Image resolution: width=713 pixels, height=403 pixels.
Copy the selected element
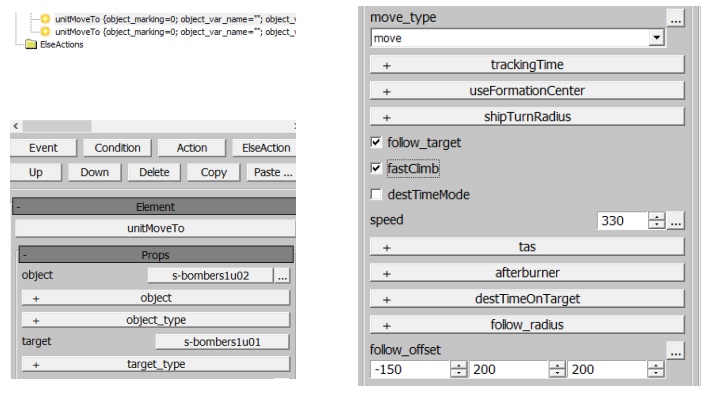coord(214,172)
